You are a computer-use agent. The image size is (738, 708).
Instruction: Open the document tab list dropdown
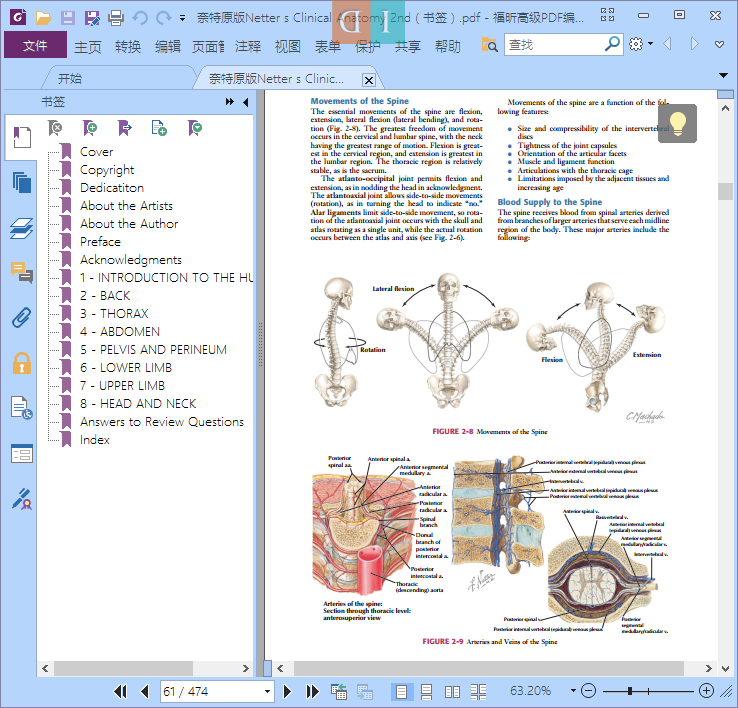[723, 75]
